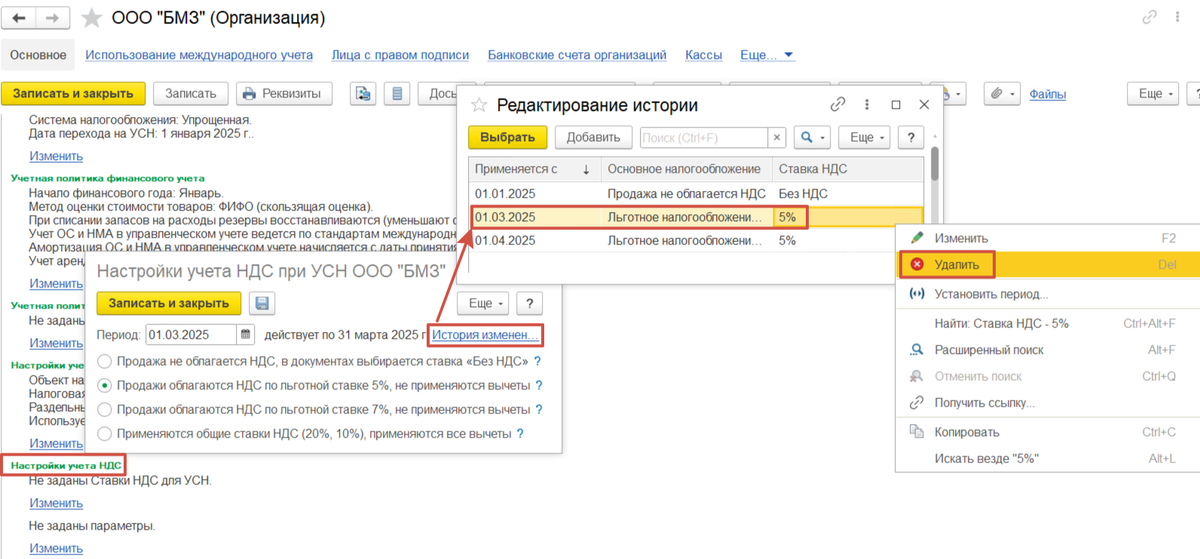The image size is (1200, 559).
Task: Click the printer Реквизиты button
Action: [284, 93]
